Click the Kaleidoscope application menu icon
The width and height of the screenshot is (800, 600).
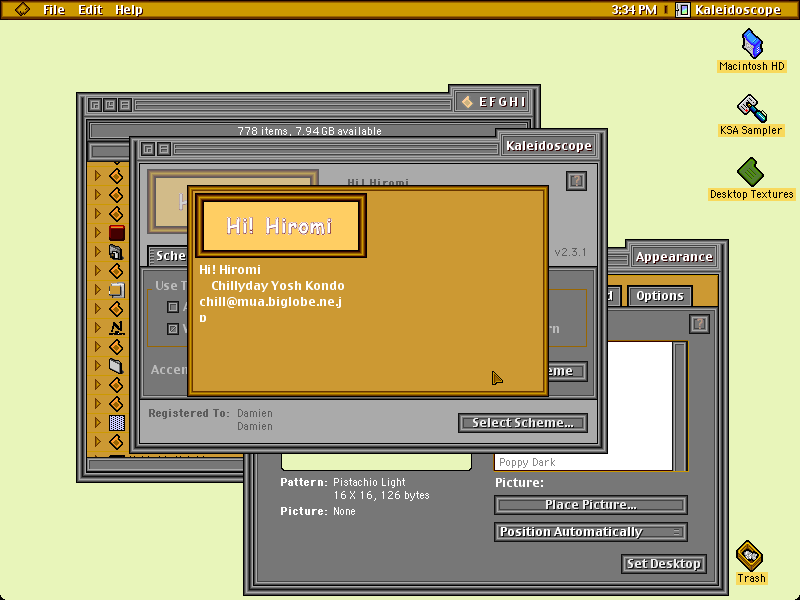coord(683,10)
